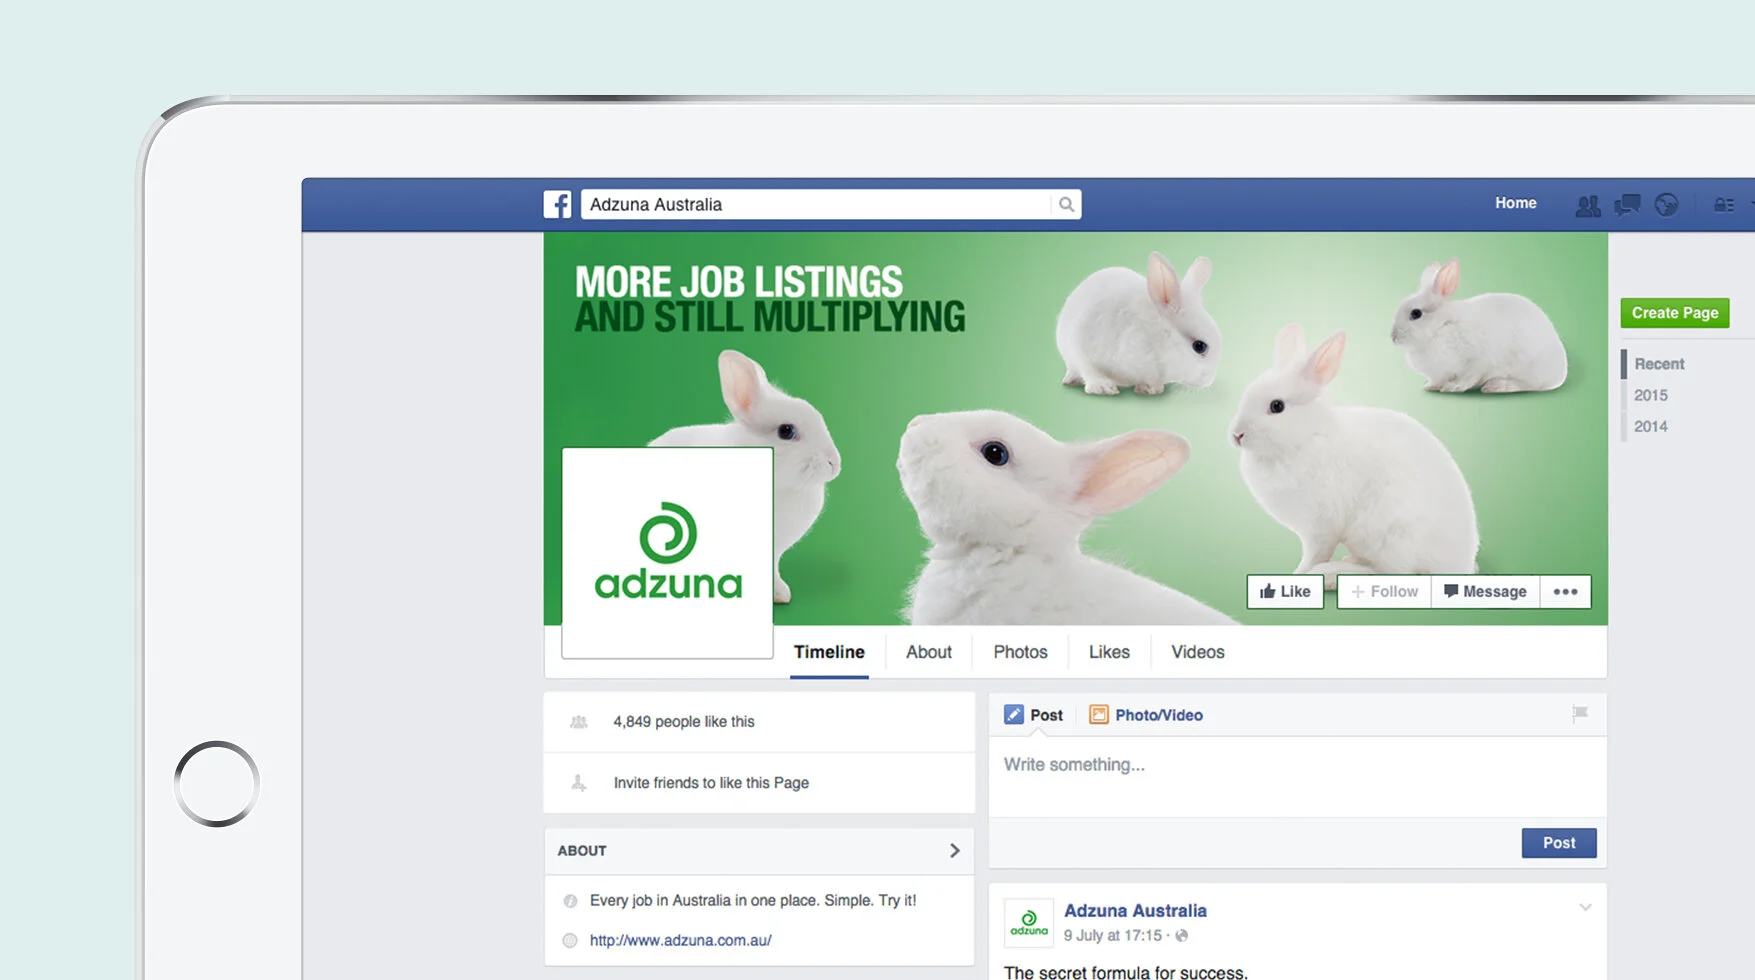Follow the Adzuna Australia page

(1385, 592)
